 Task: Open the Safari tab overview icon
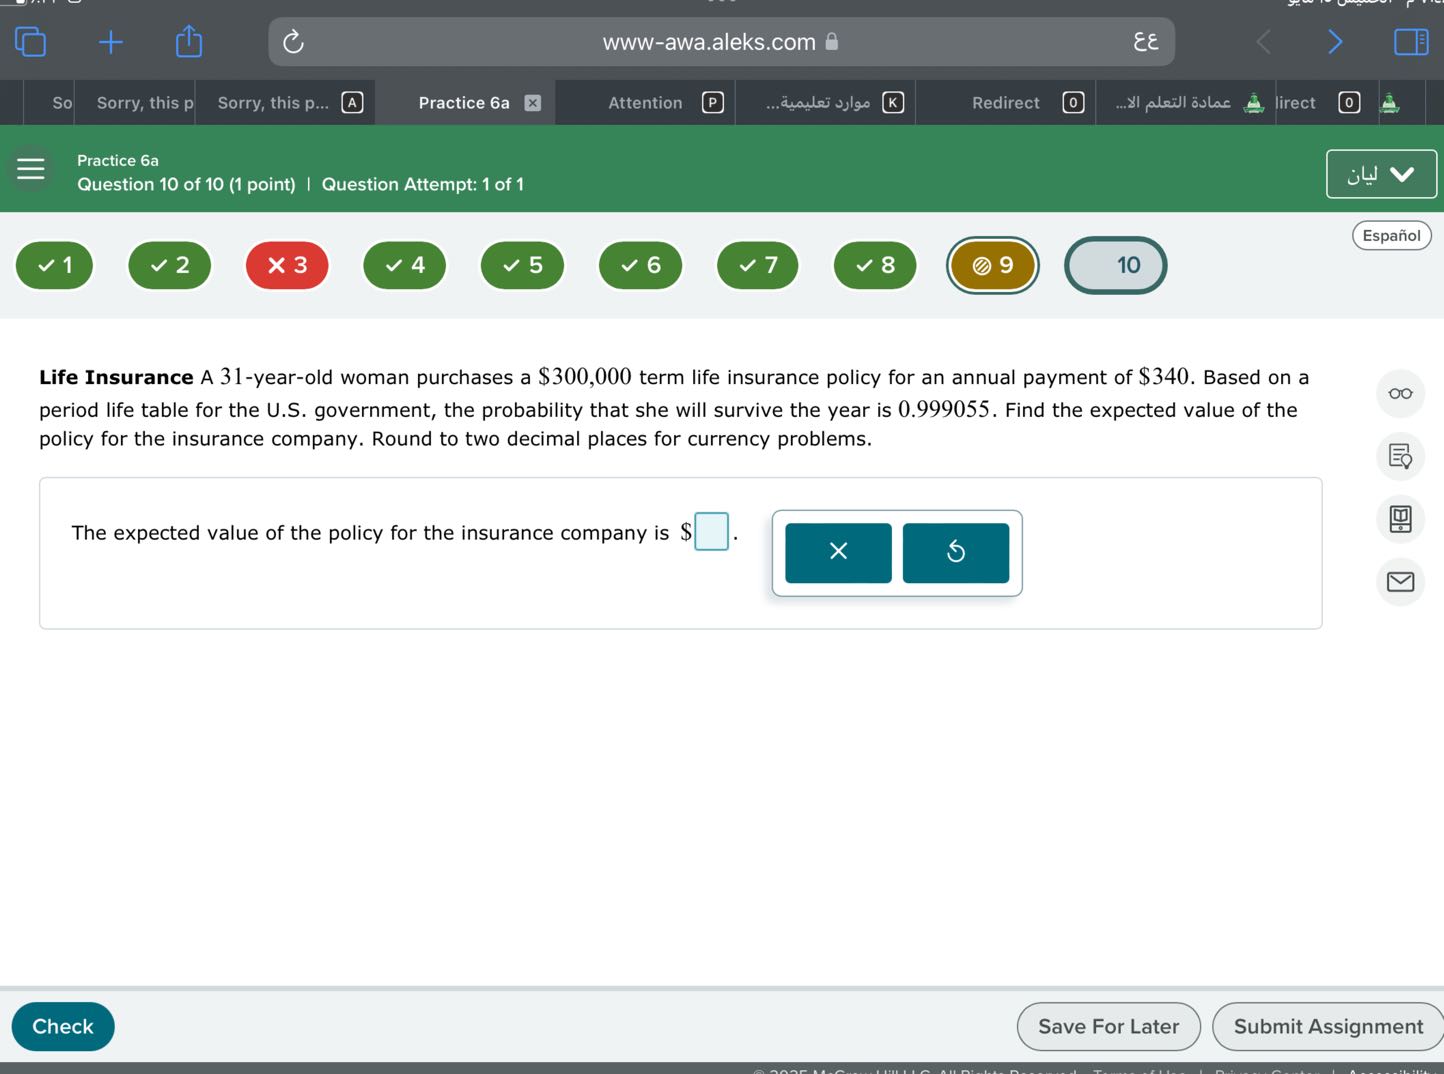[x=31, y=42]
